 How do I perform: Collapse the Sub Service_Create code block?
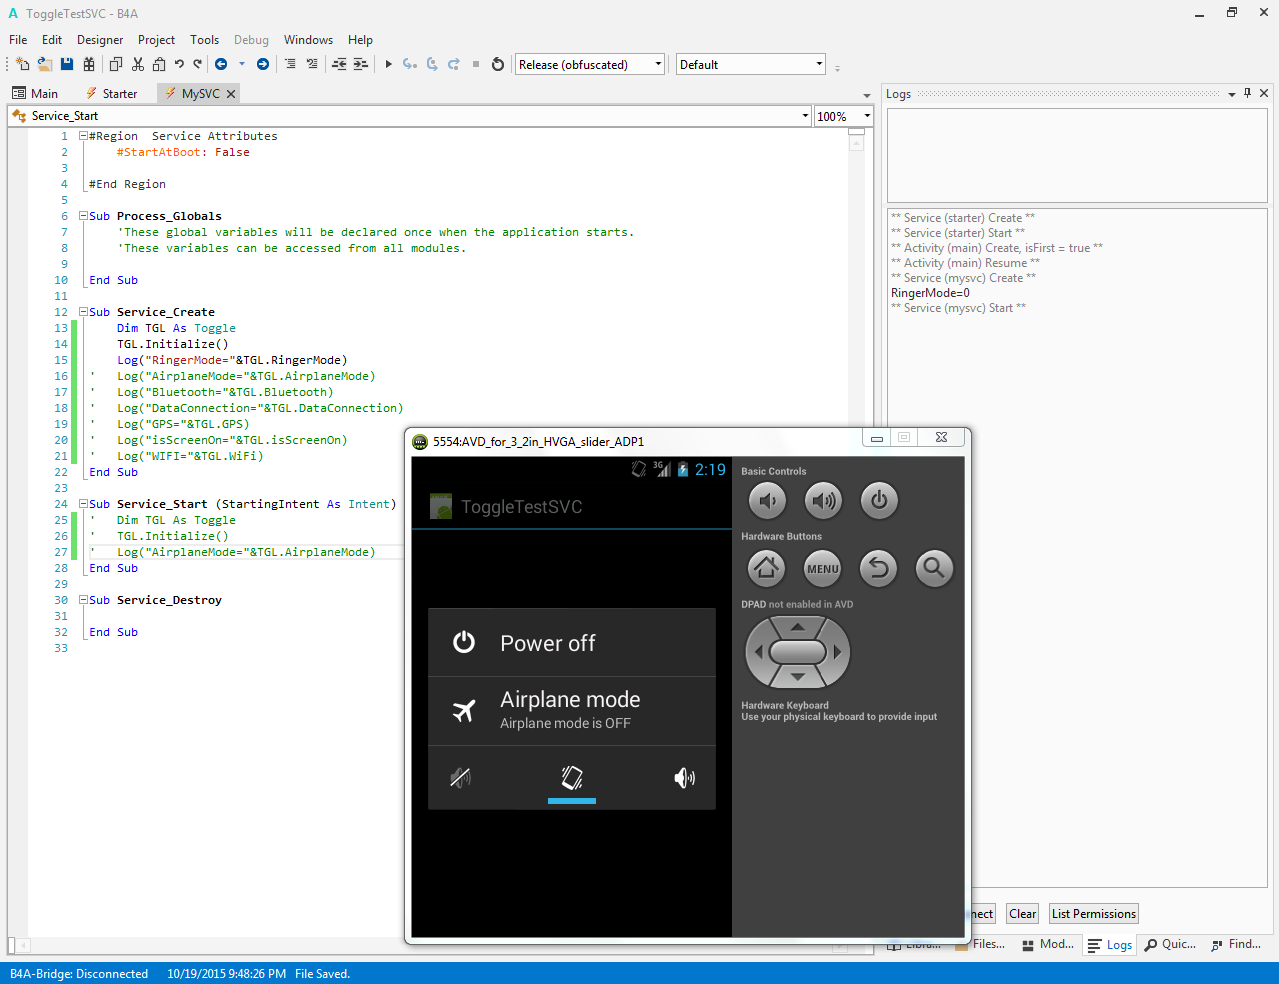(x=84, y=312)
